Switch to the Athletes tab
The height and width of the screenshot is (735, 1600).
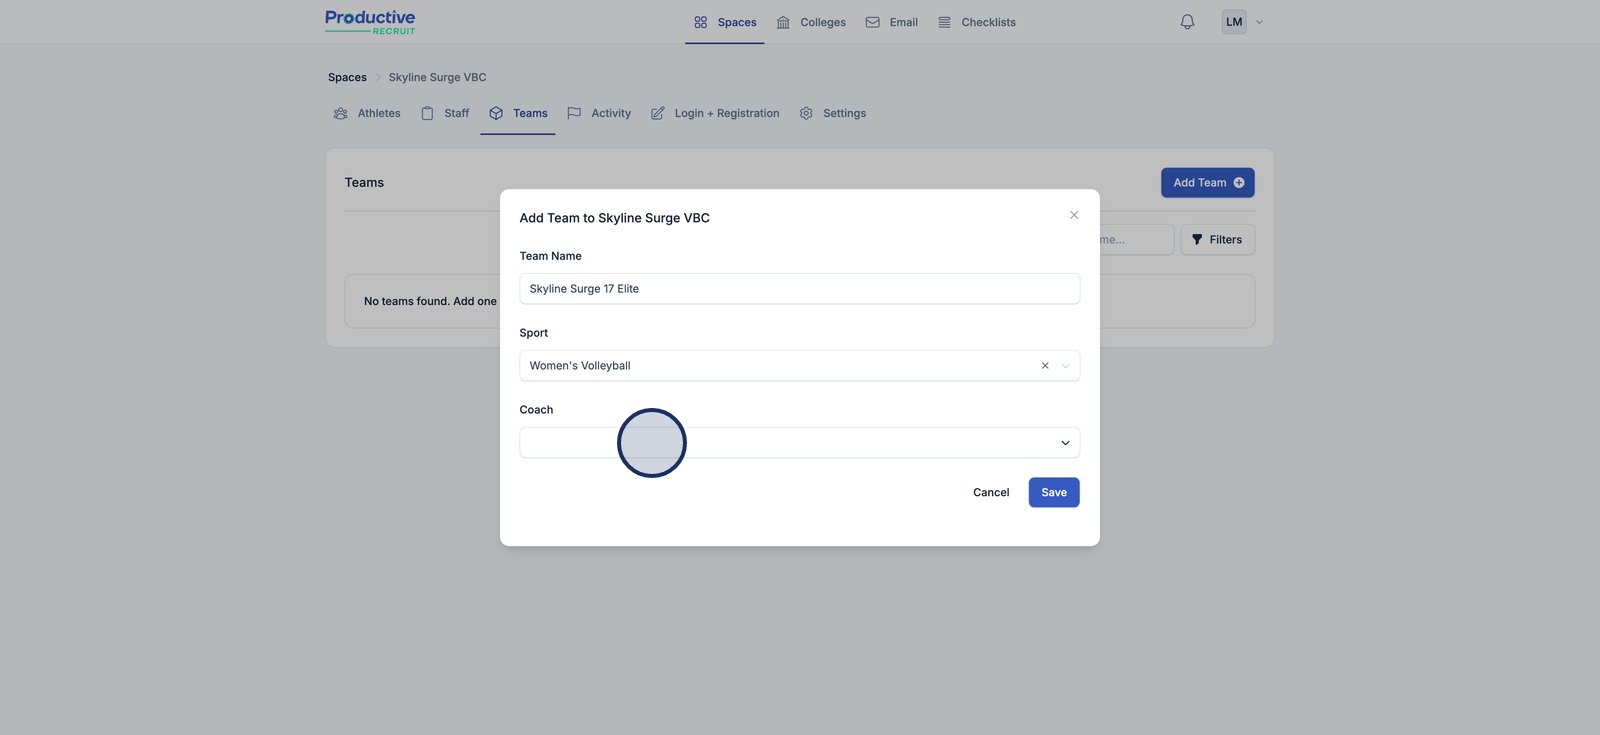tap(367, 114)
